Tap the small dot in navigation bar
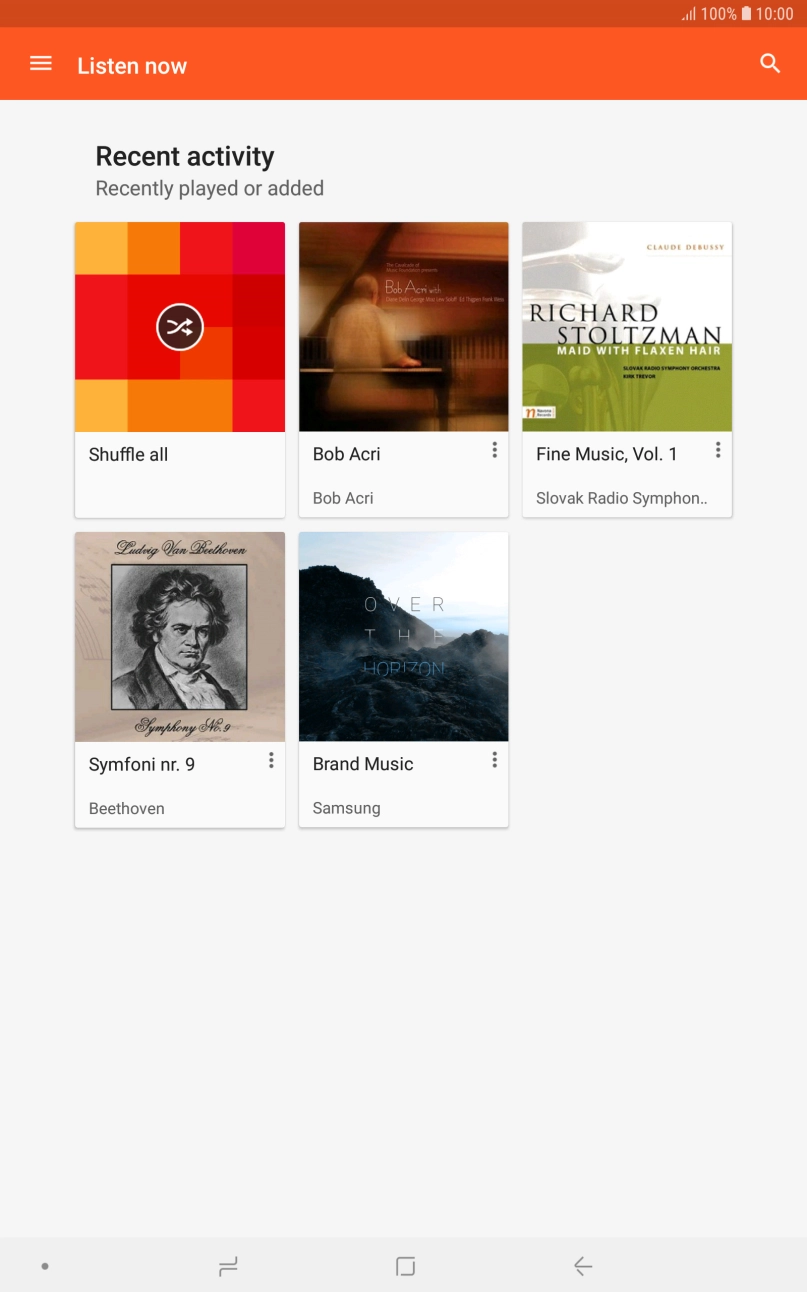The image size is (807, 1292). [45, 1266]
